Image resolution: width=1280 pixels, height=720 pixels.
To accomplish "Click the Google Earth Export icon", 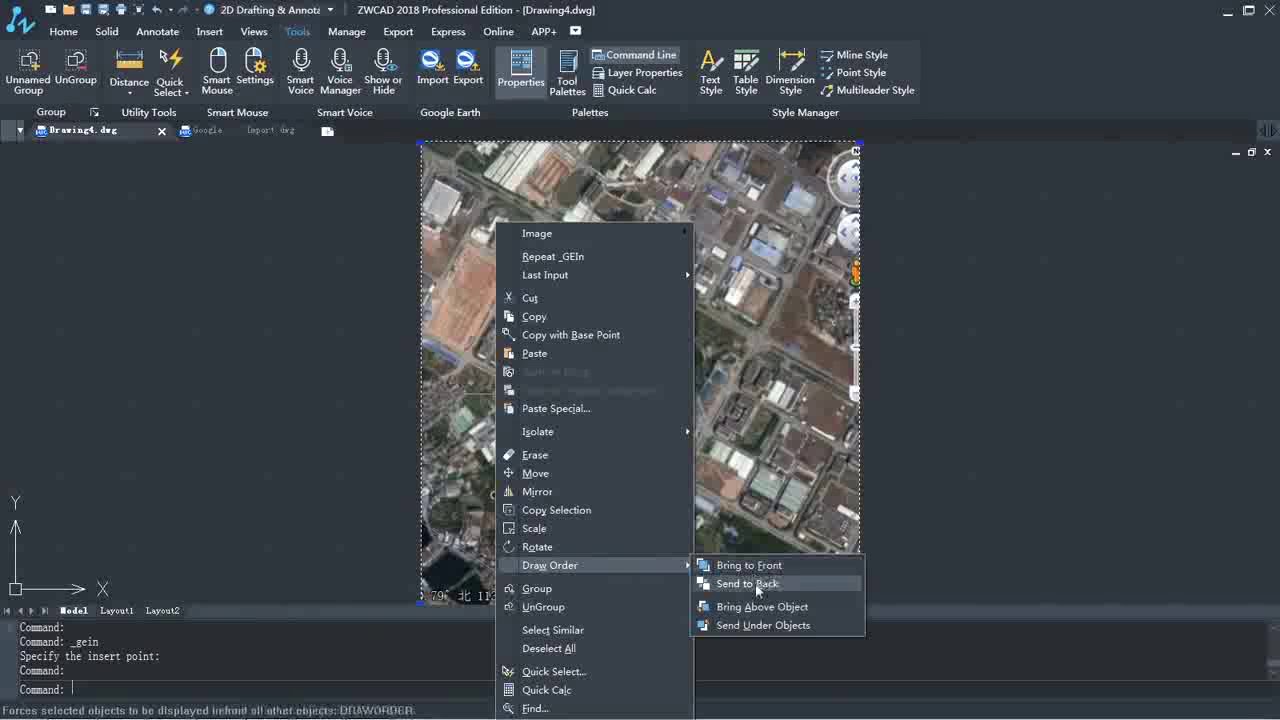I will coord(468,68).
